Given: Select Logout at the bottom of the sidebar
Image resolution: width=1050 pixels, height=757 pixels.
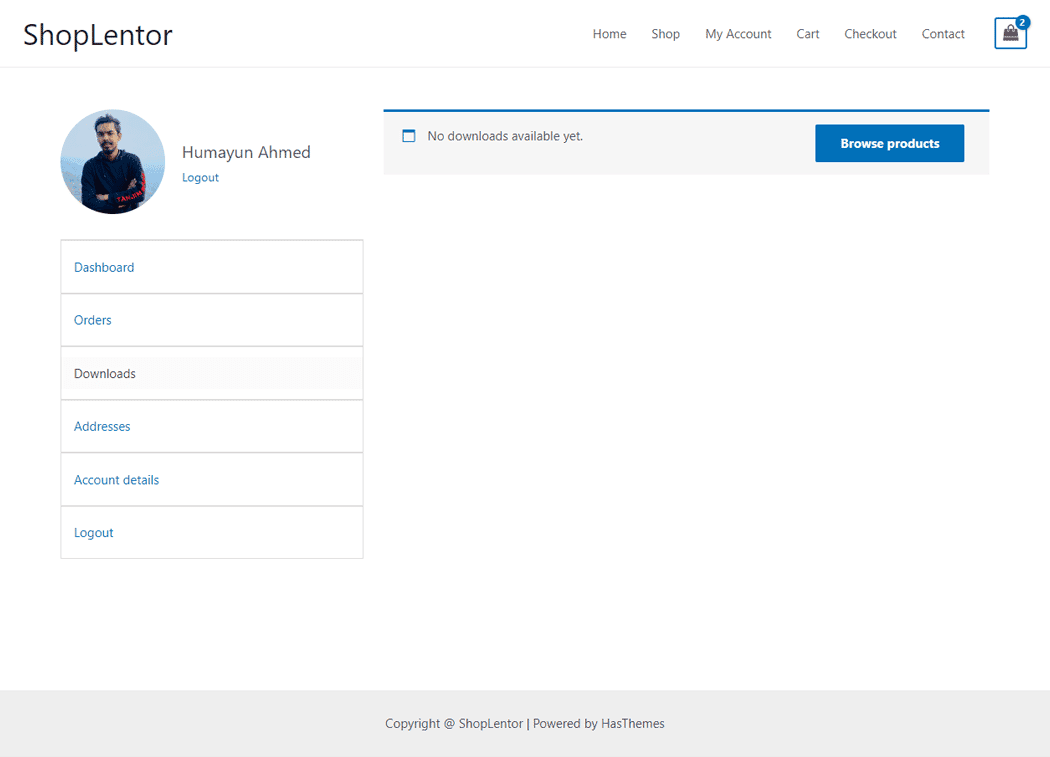Looking at the screenshot, I should [x=93, y=532].
